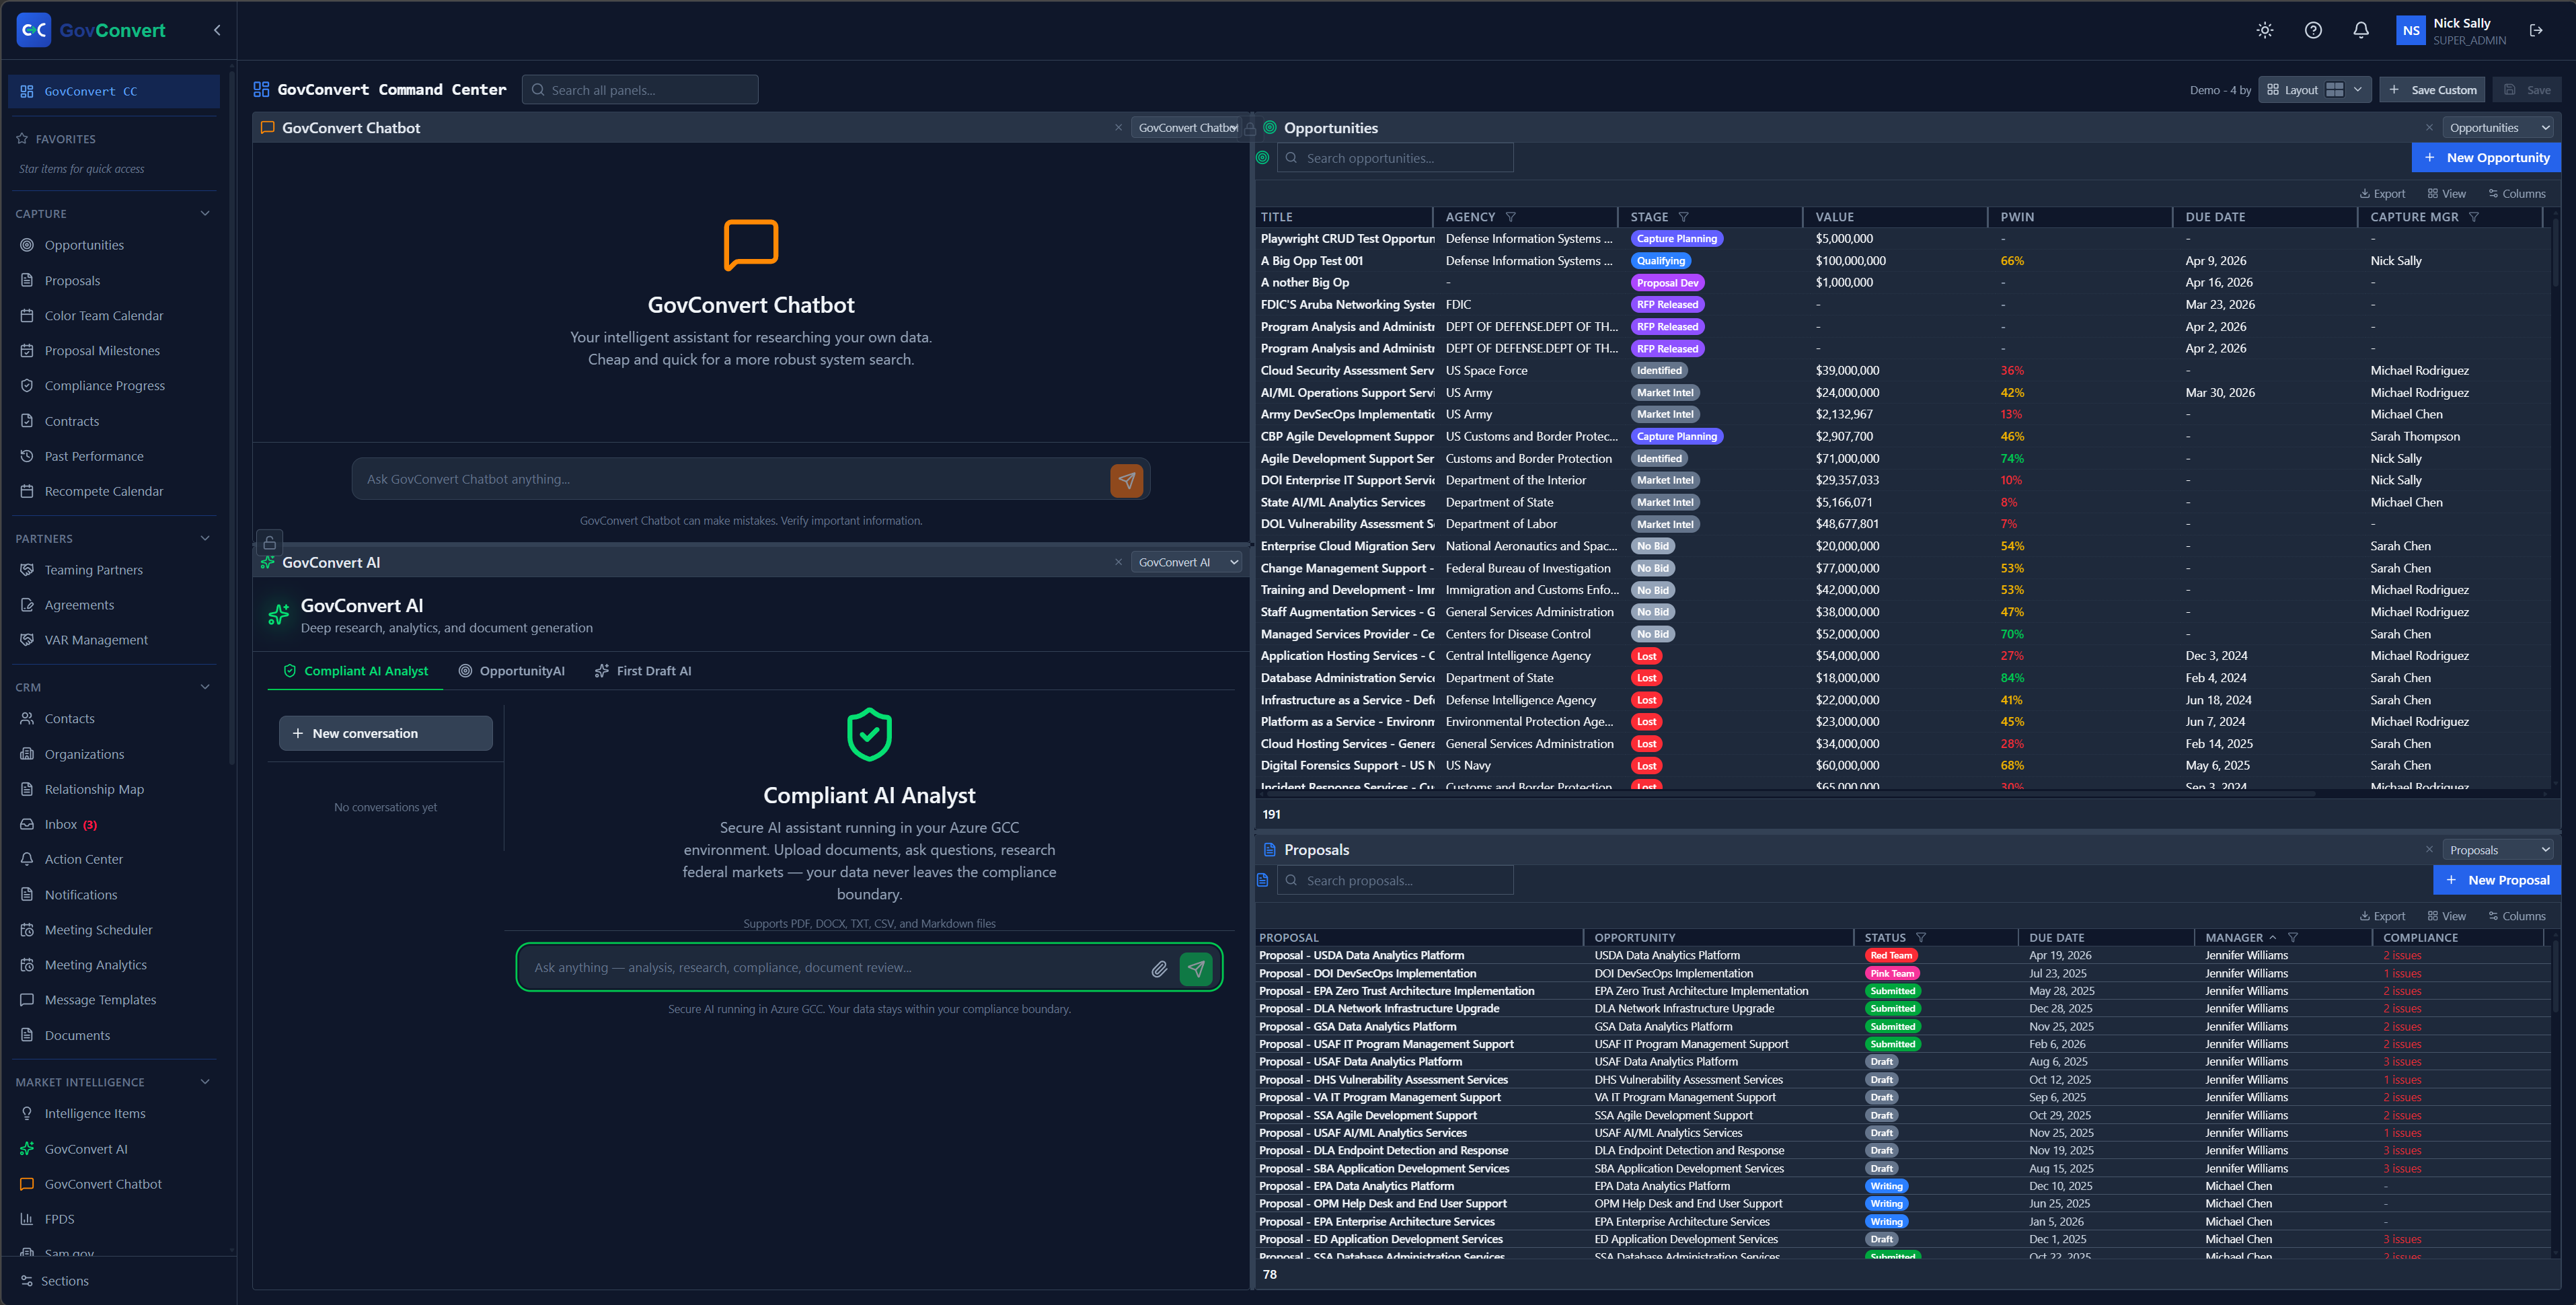Image resolution: width=2576 pixels, height=1305 pixels.
Task: Open Teaming Partners in sidebar
Action: (x=94, y=570)
